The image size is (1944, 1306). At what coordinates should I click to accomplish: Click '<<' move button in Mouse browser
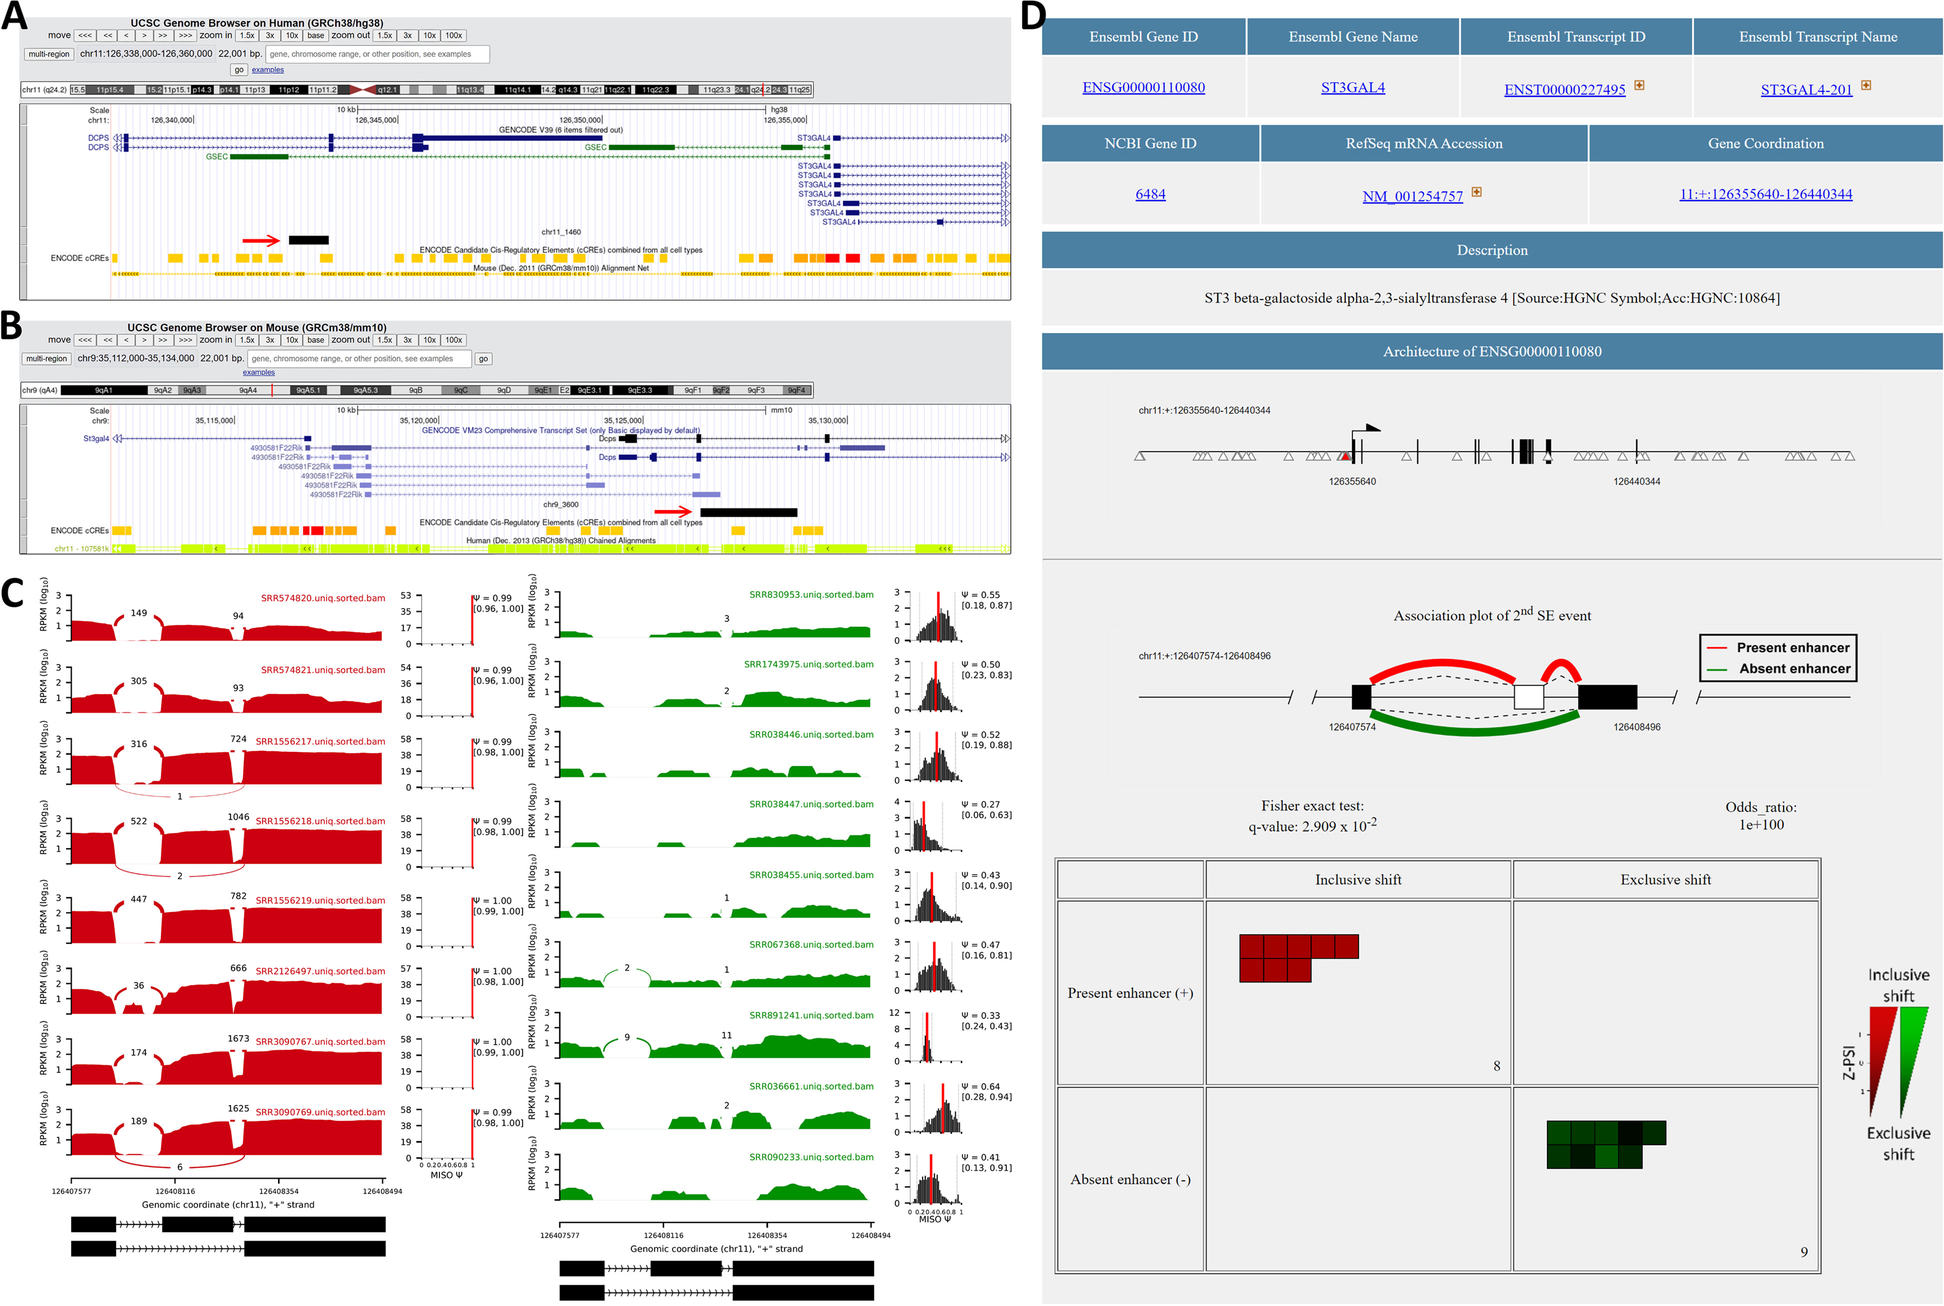[x=107, y=340]
